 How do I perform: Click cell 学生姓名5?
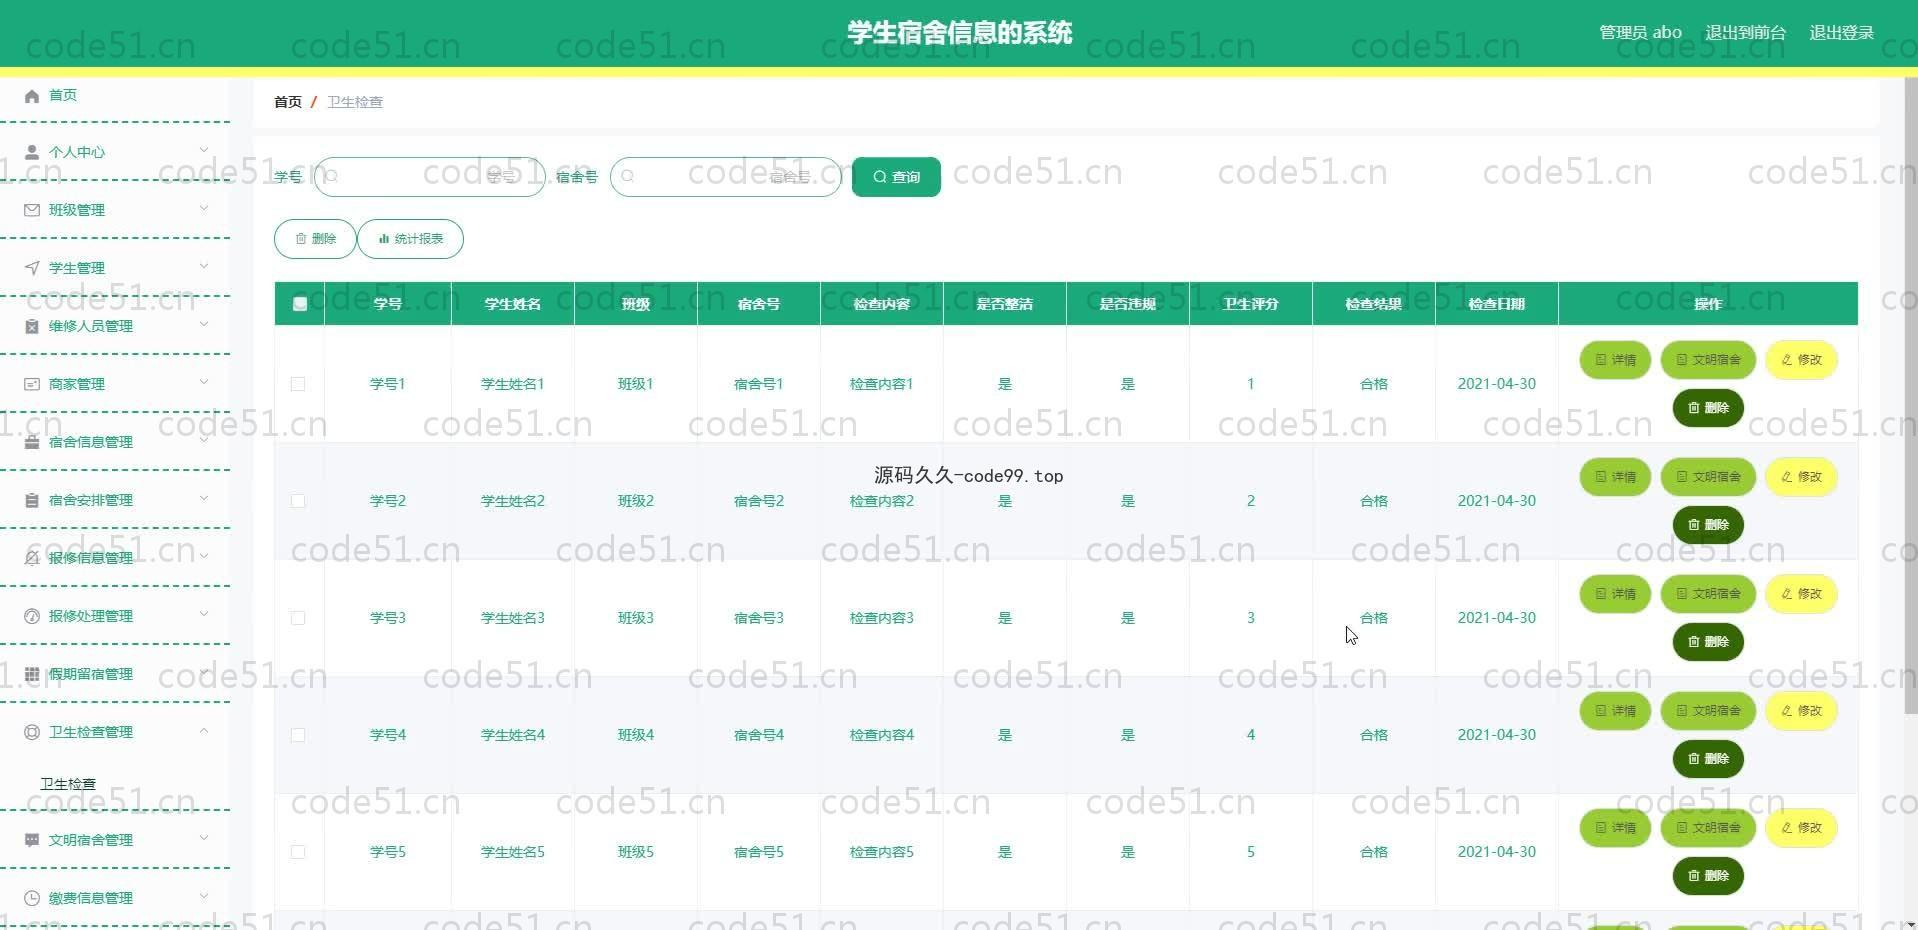tap(513, 852)
